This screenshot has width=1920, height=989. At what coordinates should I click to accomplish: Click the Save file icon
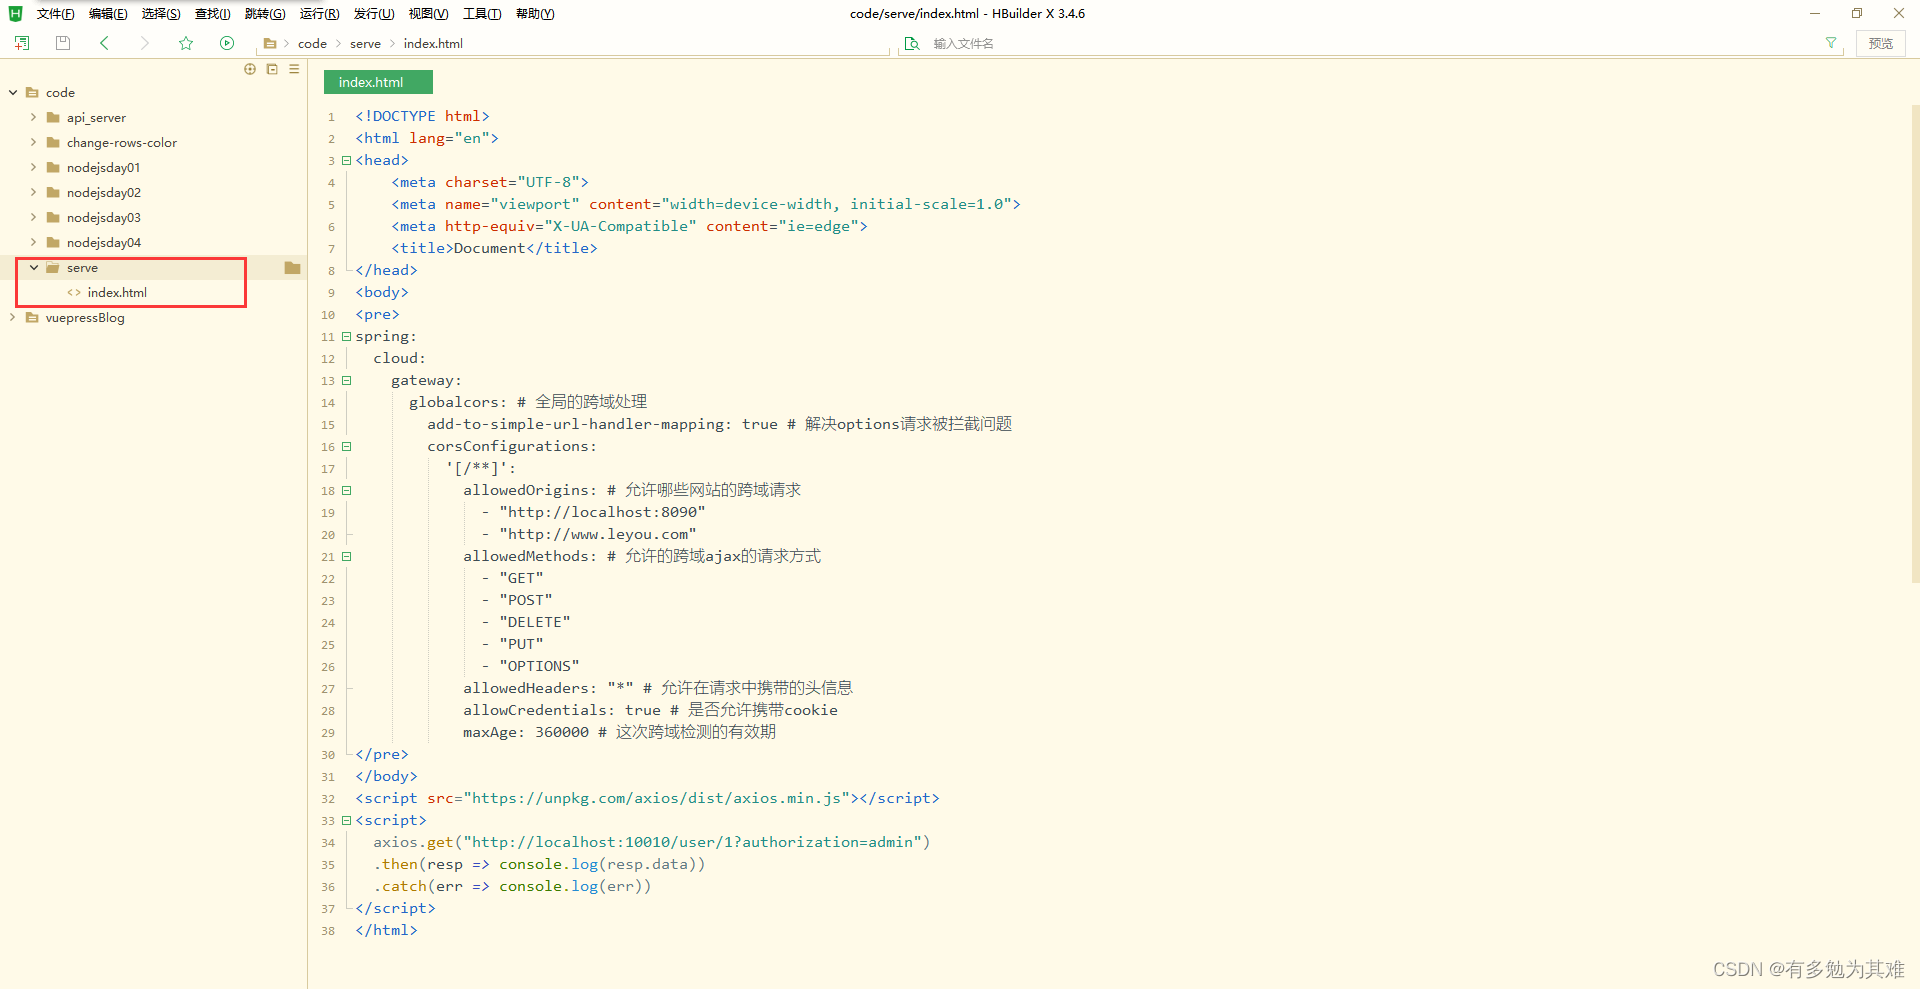point(63,43)
